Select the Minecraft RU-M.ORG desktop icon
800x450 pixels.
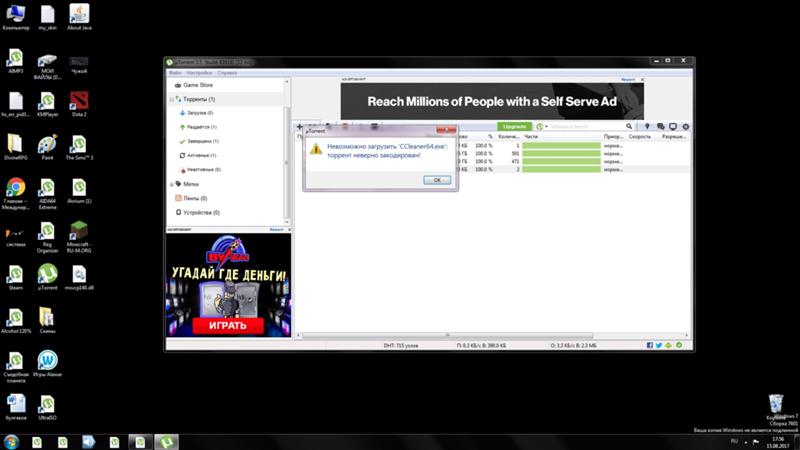[79, 237]
